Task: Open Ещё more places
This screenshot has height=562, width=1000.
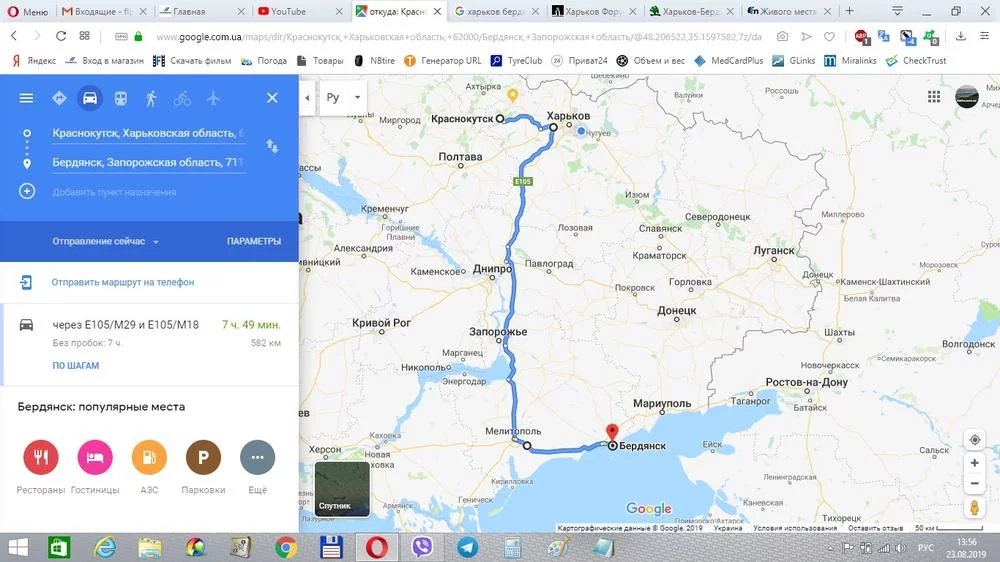Action: click(x=258, y=457)
